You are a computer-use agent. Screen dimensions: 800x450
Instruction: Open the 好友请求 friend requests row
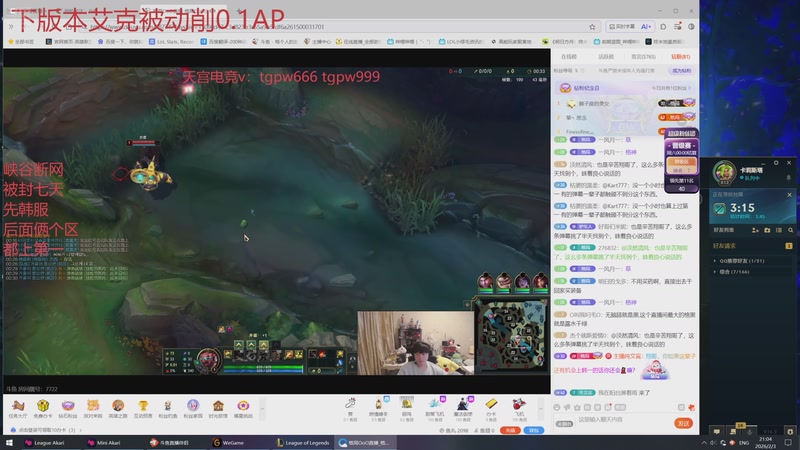tap(753, 246)
